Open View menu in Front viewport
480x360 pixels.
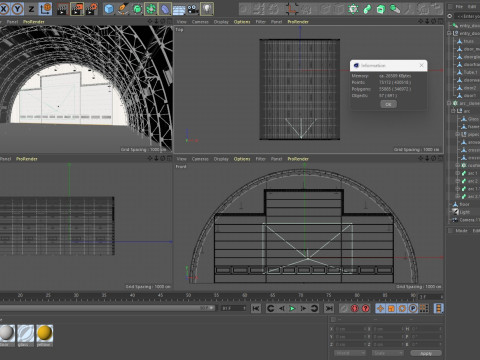tap(181, 159)
